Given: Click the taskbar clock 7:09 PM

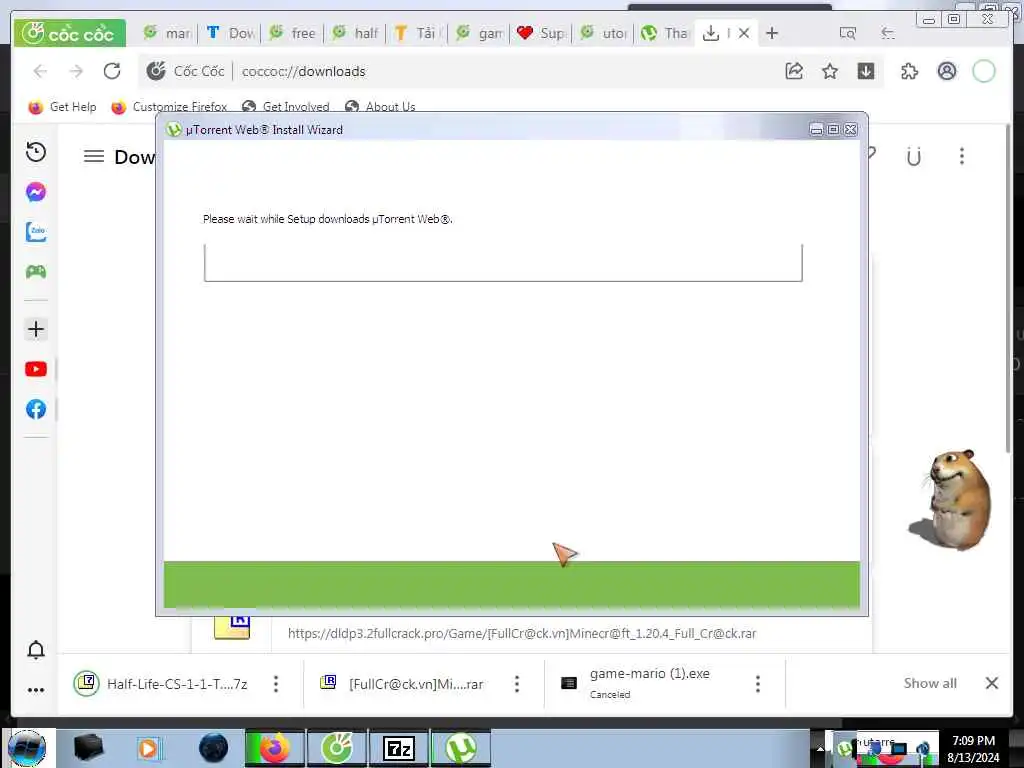Looking at the screenshot, I should [x=973, y=741].
